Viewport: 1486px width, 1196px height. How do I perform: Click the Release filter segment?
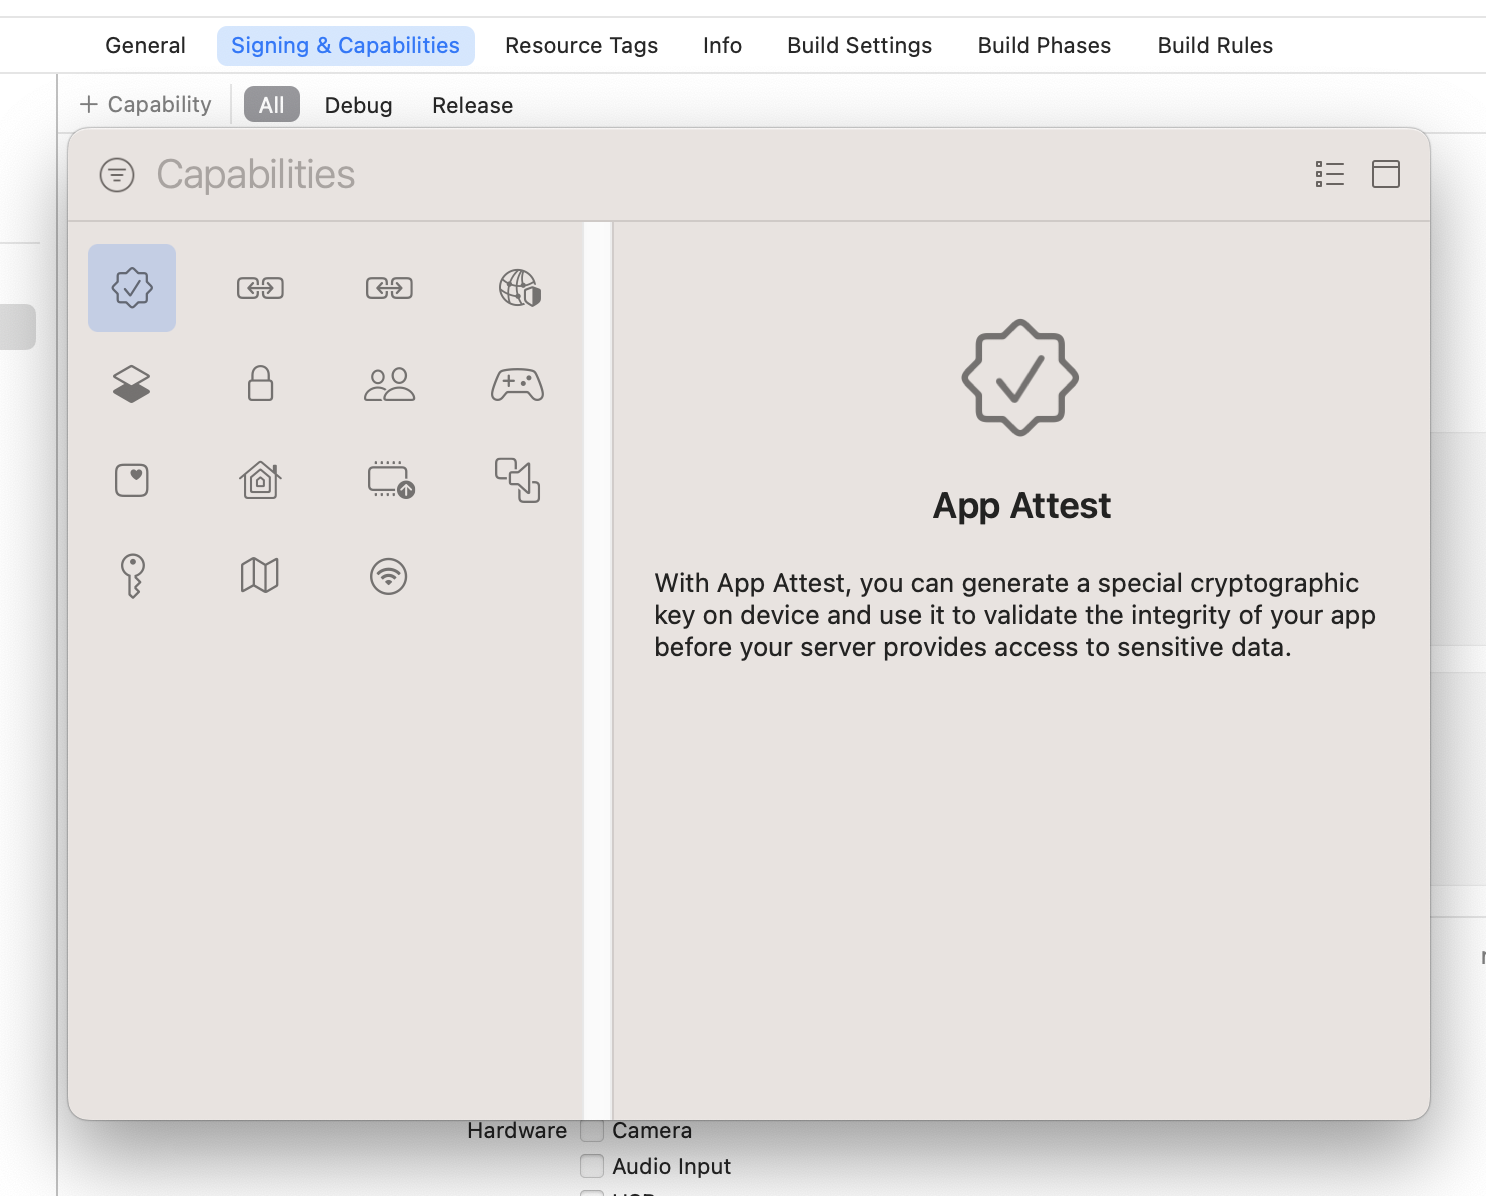pyautogui.click(x=472, y=105)
